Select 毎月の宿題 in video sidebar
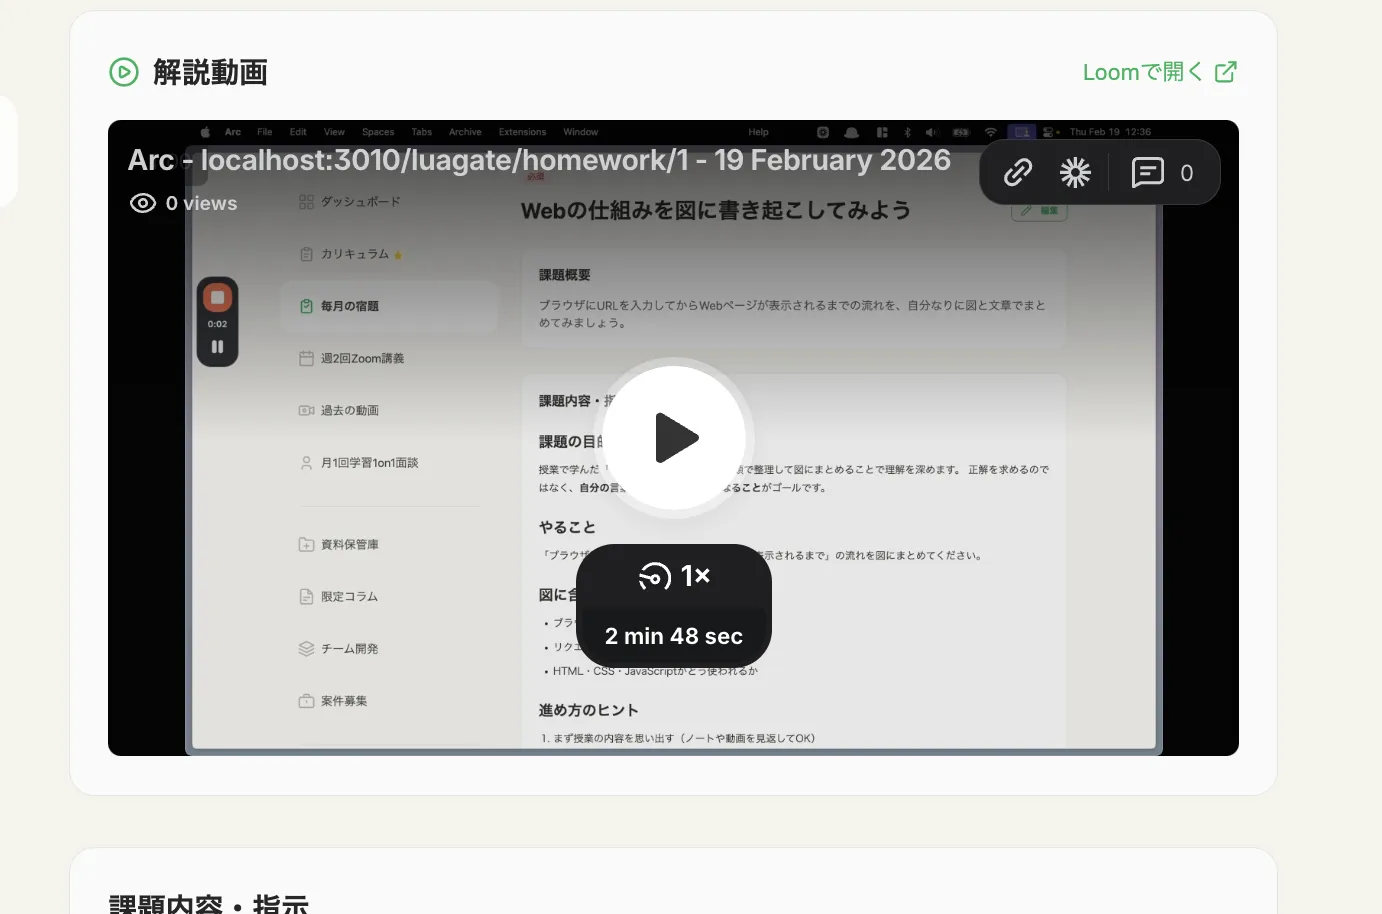Screen dimensions: 1382x914 pyautogui.click(x=349, y=306)
